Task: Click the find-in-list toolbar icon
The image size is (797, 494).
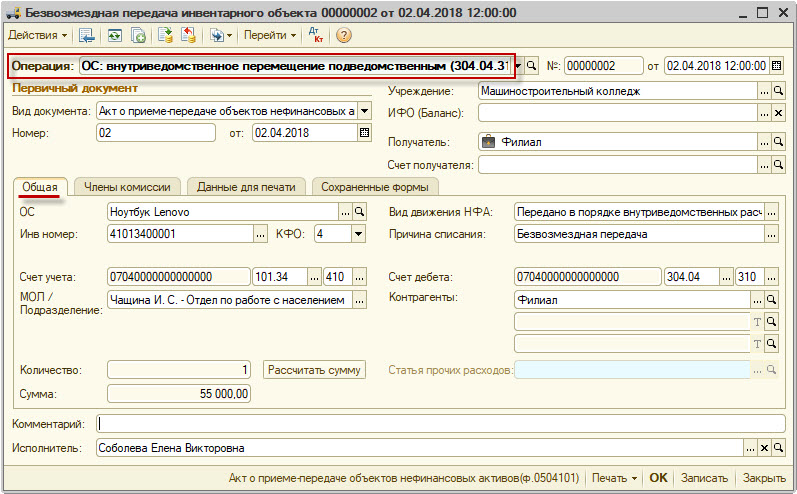Action: (87, 35)
